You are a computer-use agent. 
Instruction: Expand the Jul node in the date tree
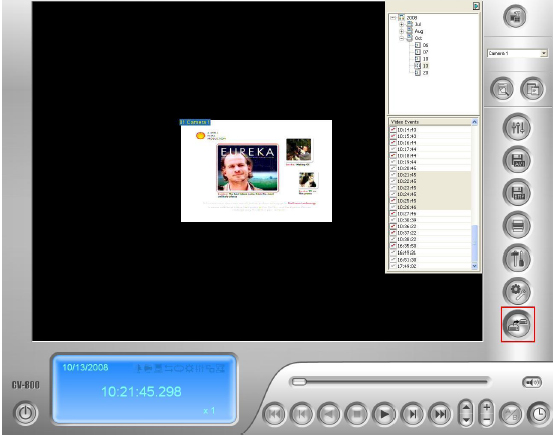(401, 24)
